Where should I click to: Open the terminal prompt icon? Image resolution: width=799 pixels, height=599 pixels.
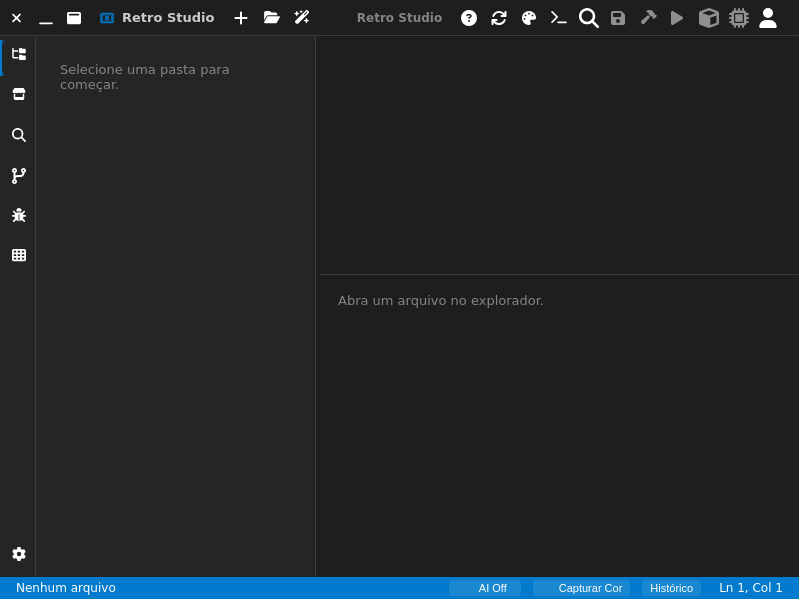click(558, 18)
